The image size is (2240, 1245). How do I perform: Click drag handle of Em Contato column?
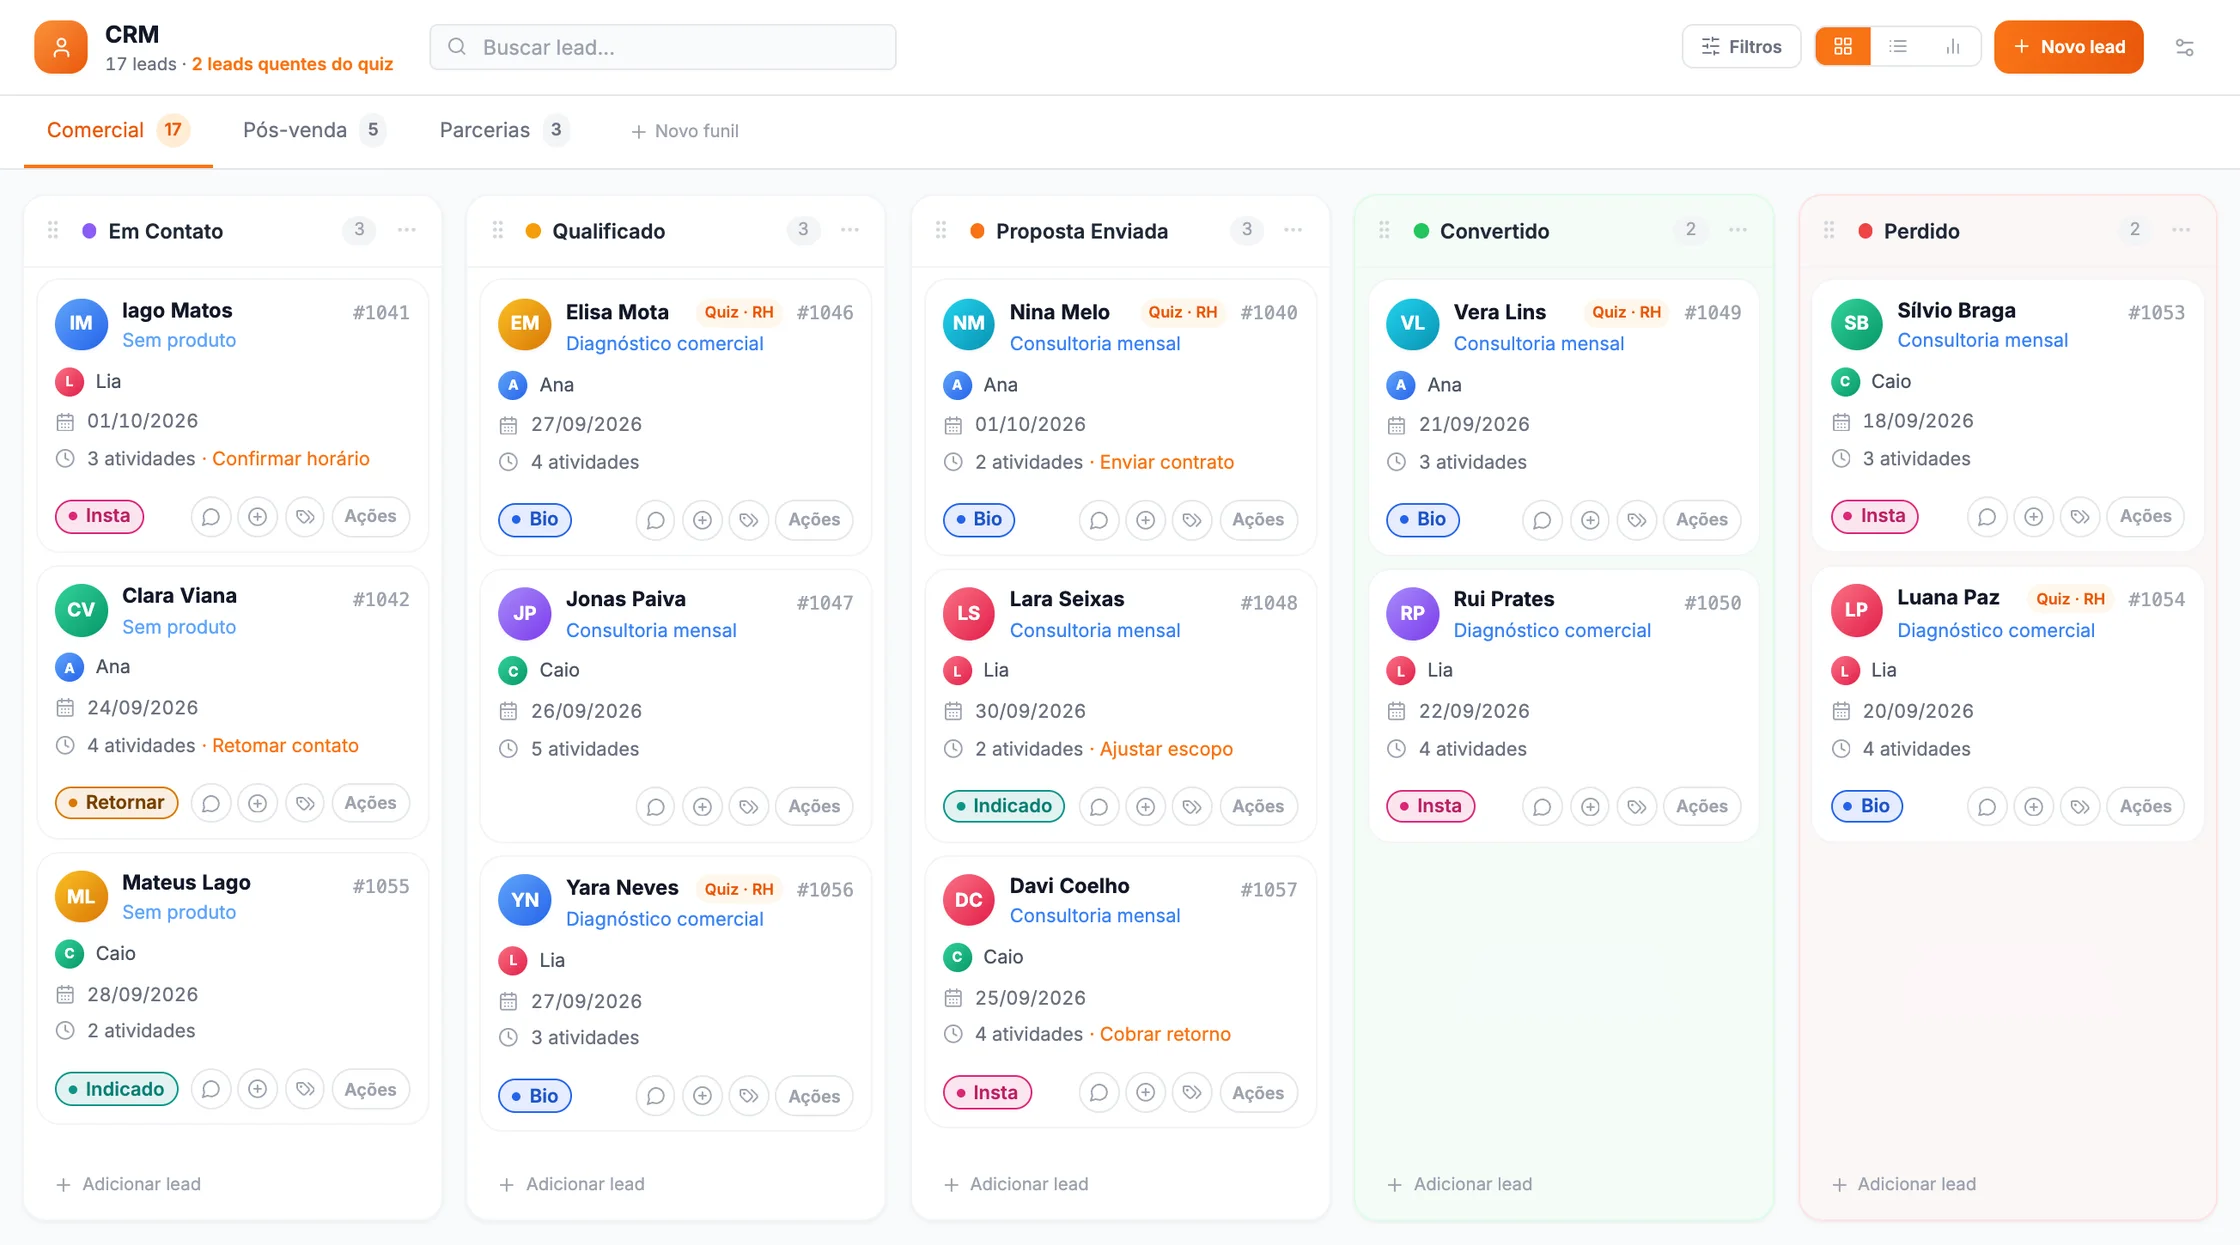click(x=53, y=230)
